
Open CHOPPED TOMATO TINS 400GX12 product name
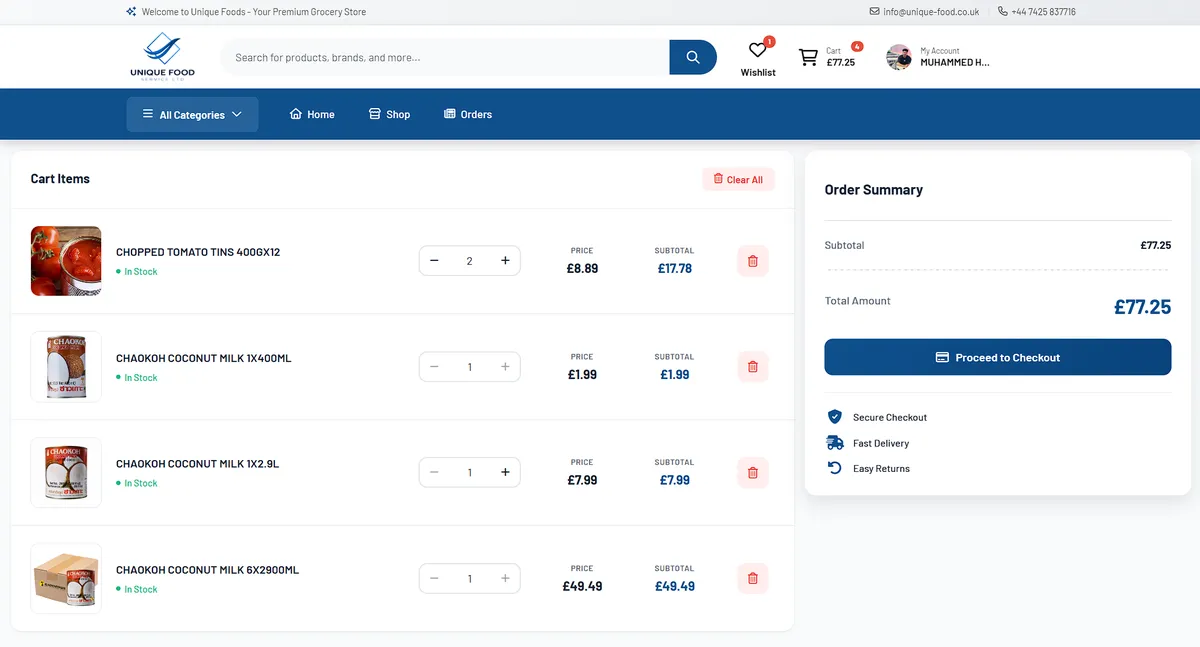198,252
